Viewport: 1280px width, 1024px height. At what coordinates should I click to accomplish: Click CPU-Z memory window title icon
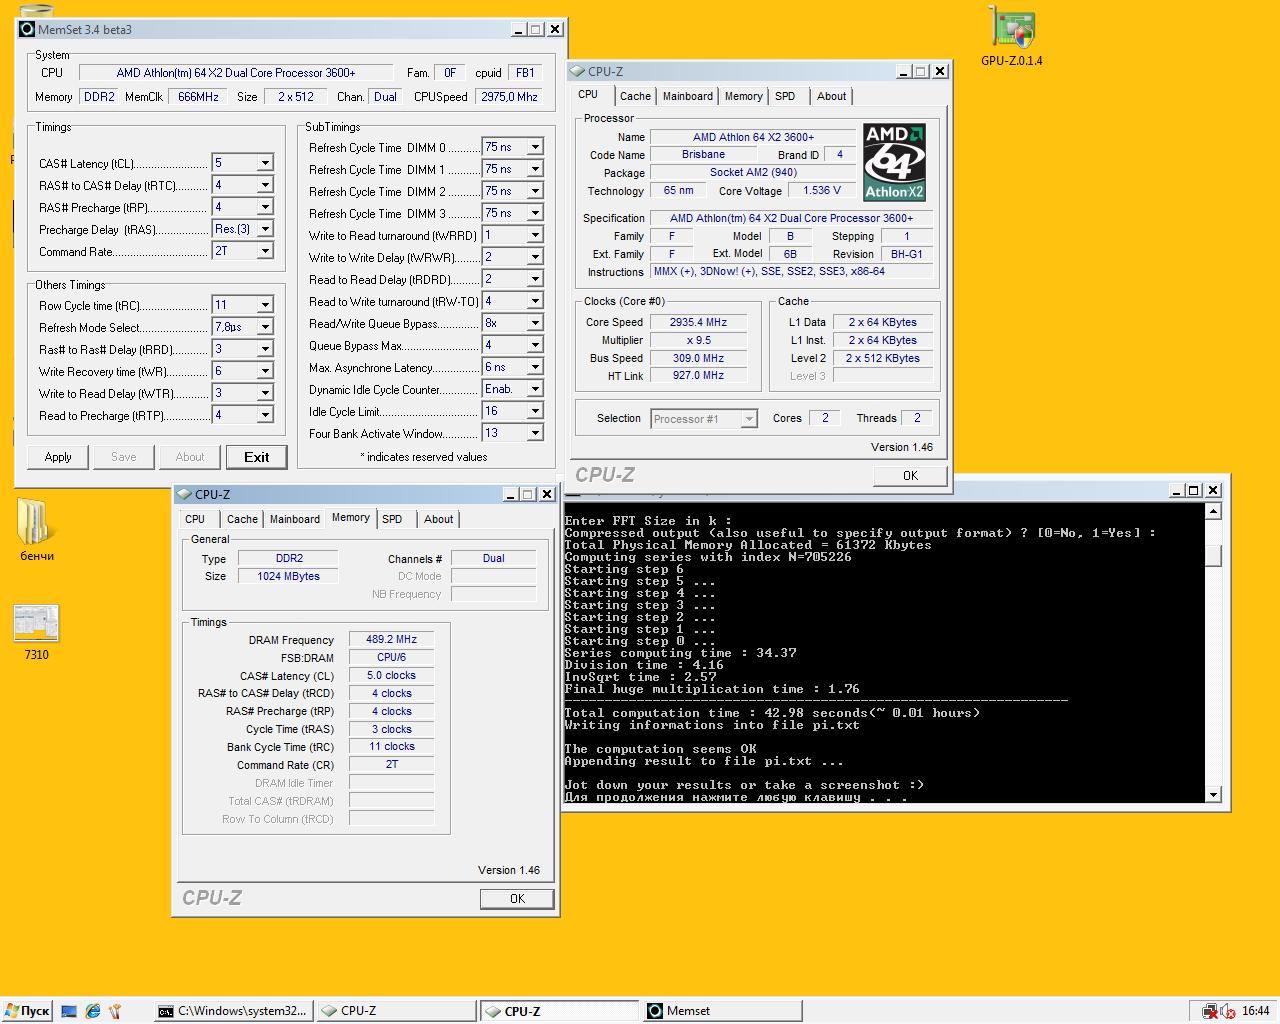tap(184, 494)
